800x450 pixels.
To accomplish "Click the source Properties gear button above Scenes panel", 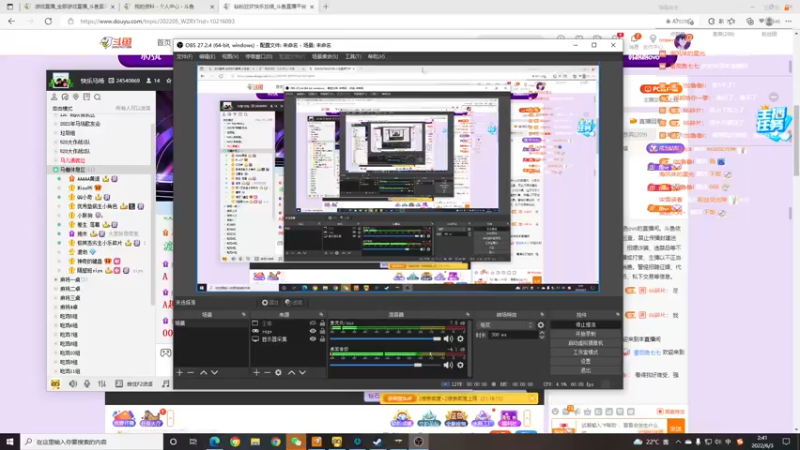I will (270, 303).
